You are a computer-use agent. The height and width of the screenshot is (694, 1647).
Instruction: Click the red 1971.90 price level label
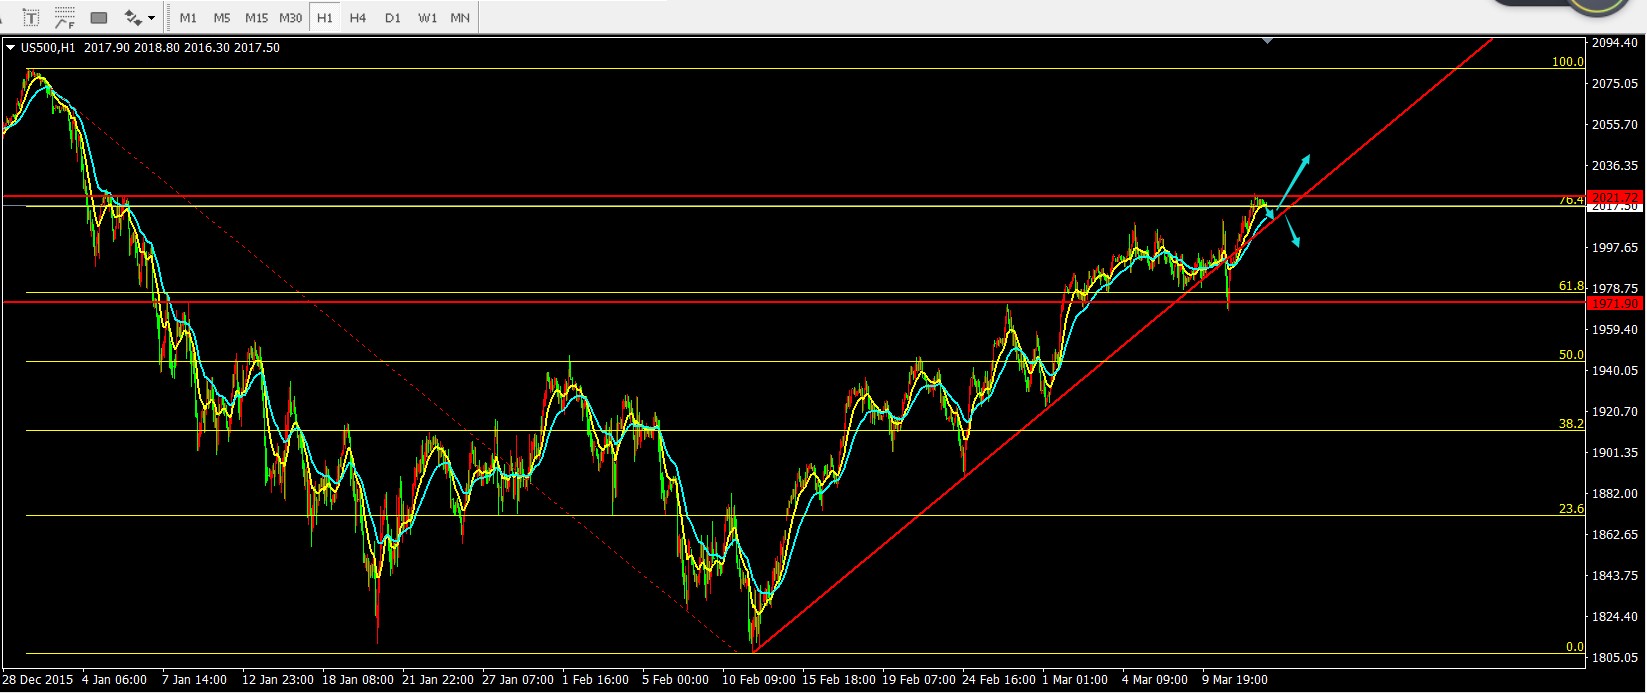[x=1614, y=303]
